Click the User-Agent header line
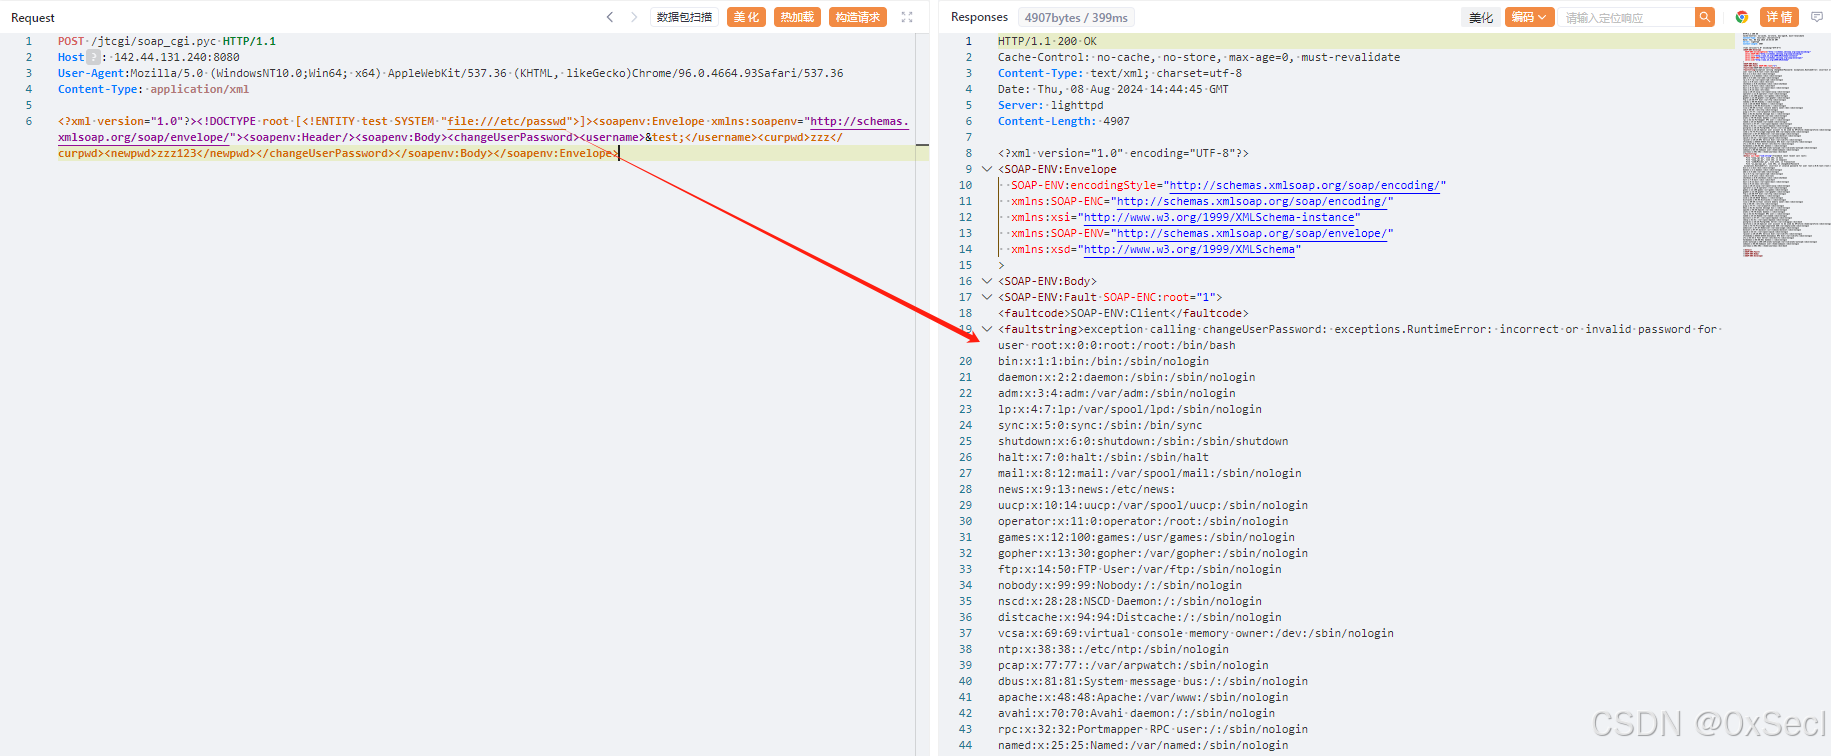 click(450, 73)
